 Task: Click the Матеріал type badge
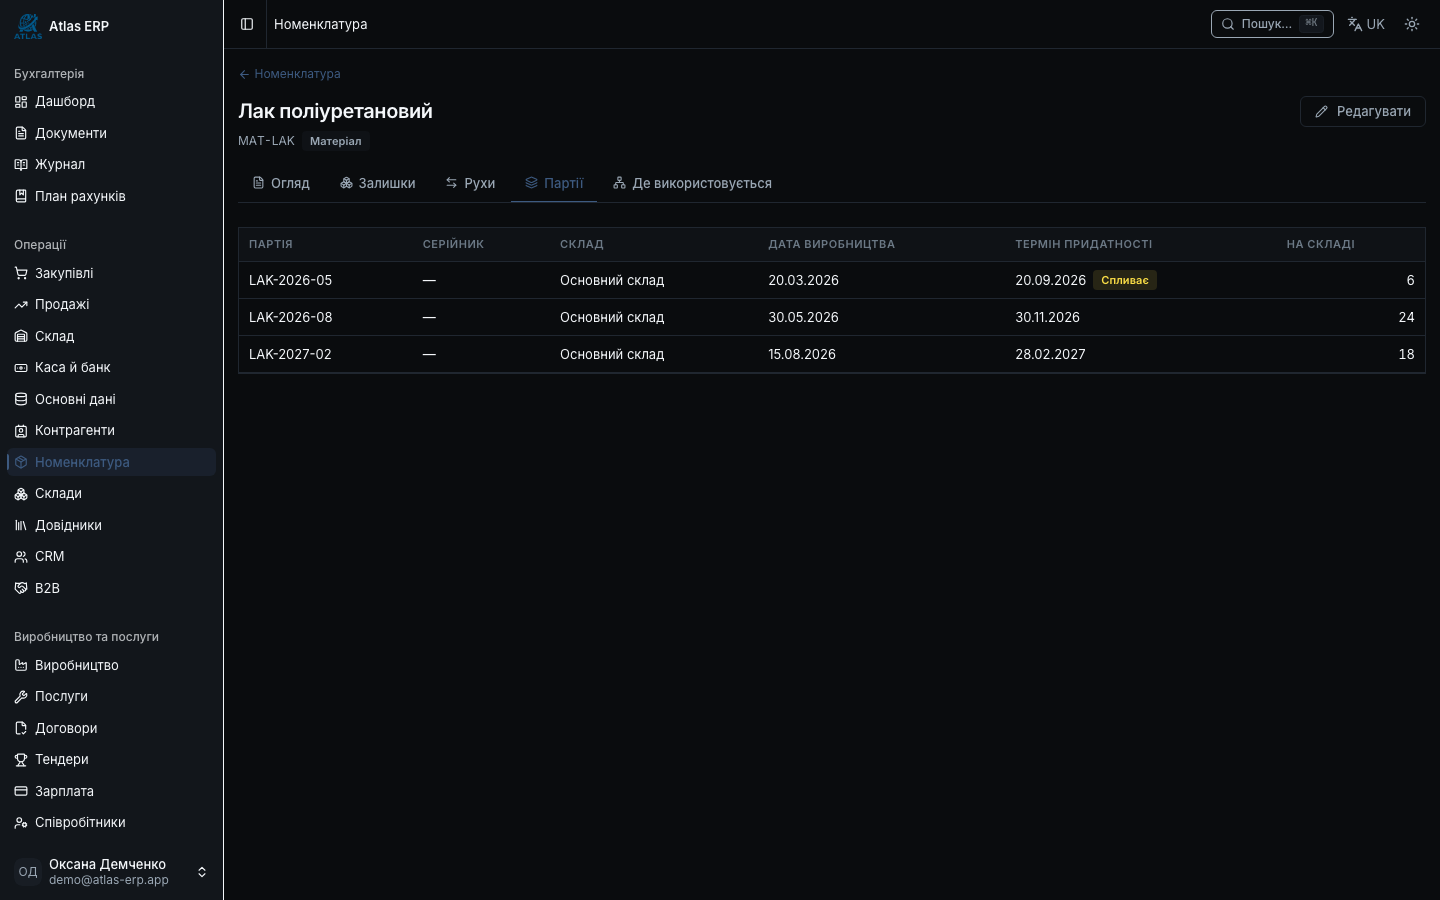[x=336, y=141]
